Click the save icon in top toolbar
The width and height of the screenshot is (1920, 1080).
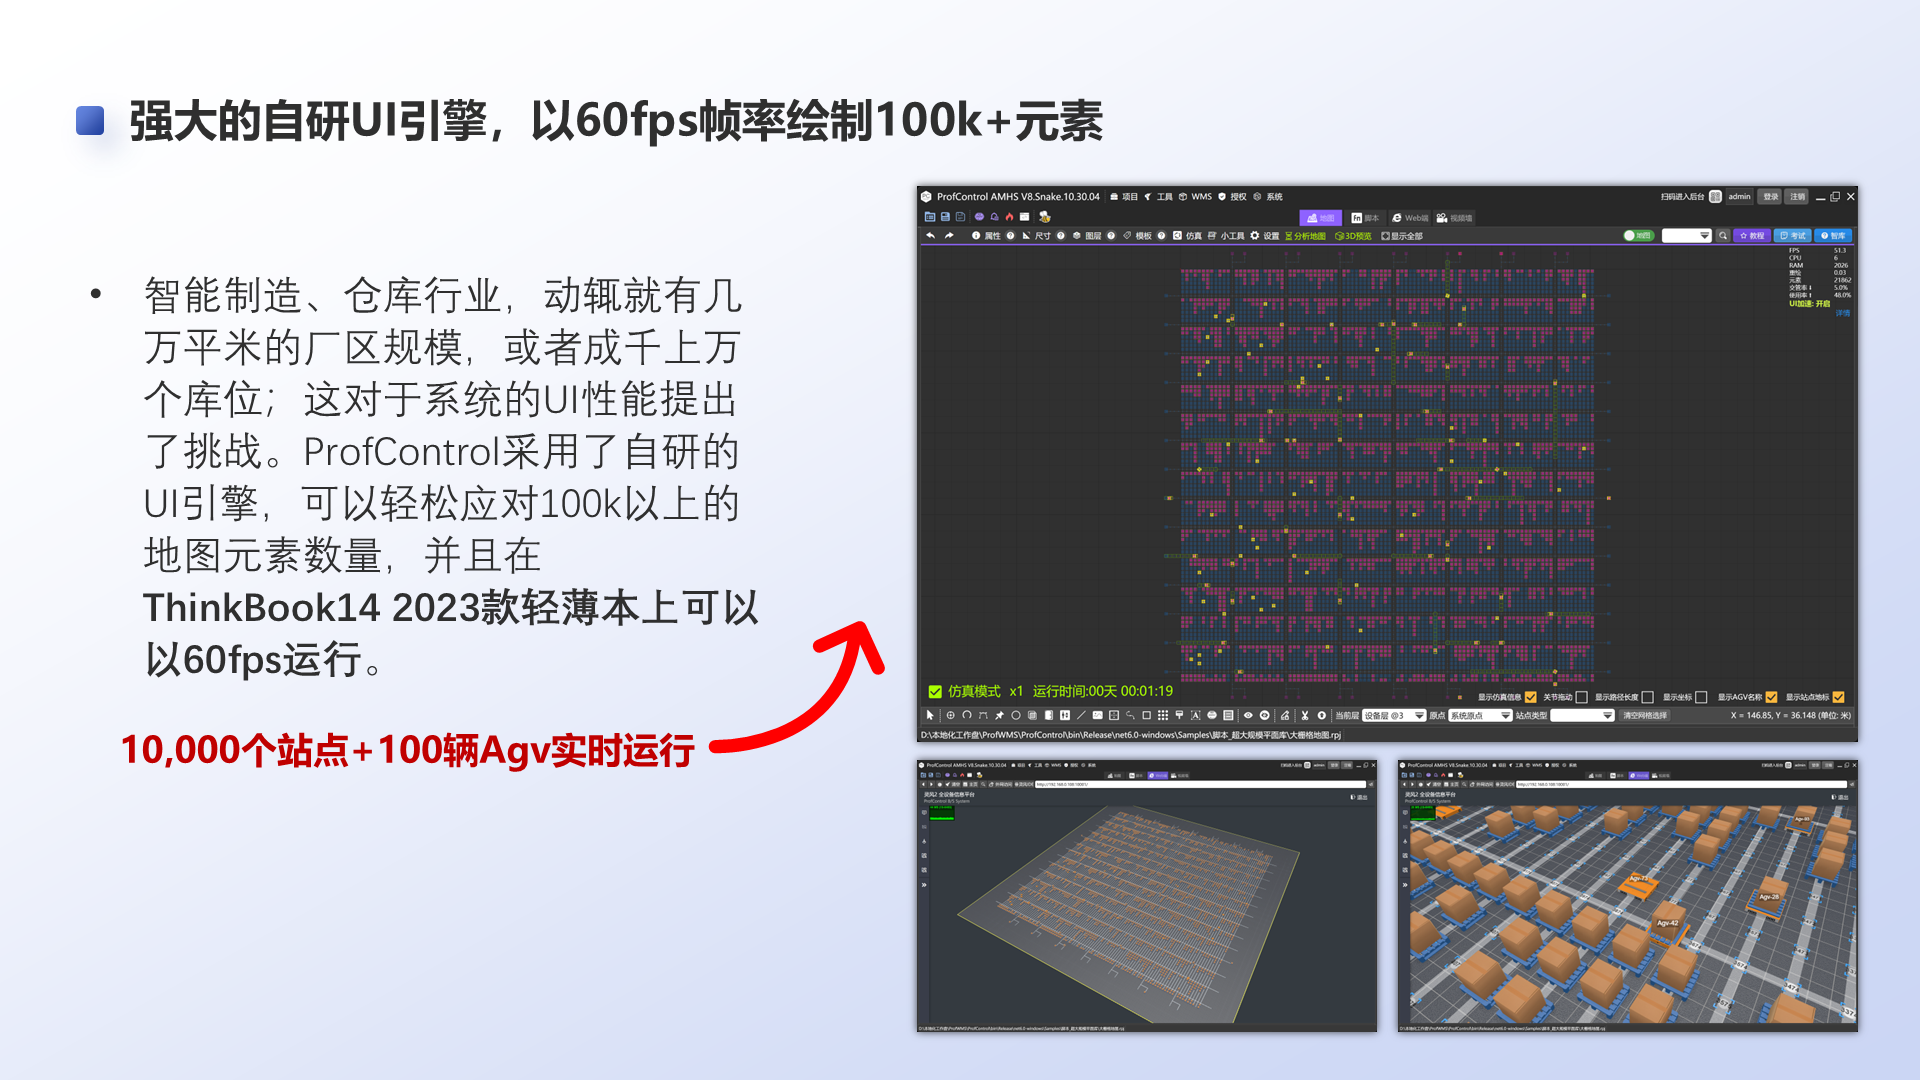coord(945,217)
